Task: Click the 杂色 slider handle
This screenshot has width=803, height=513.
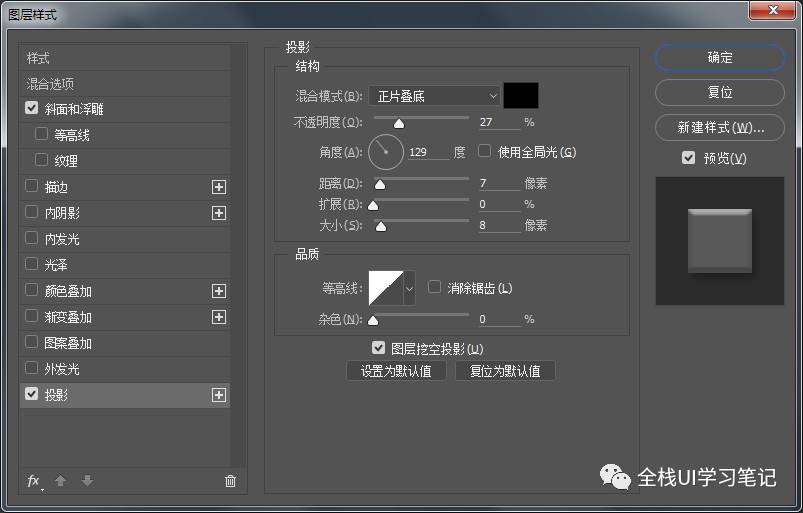Action: click(373, 321)
